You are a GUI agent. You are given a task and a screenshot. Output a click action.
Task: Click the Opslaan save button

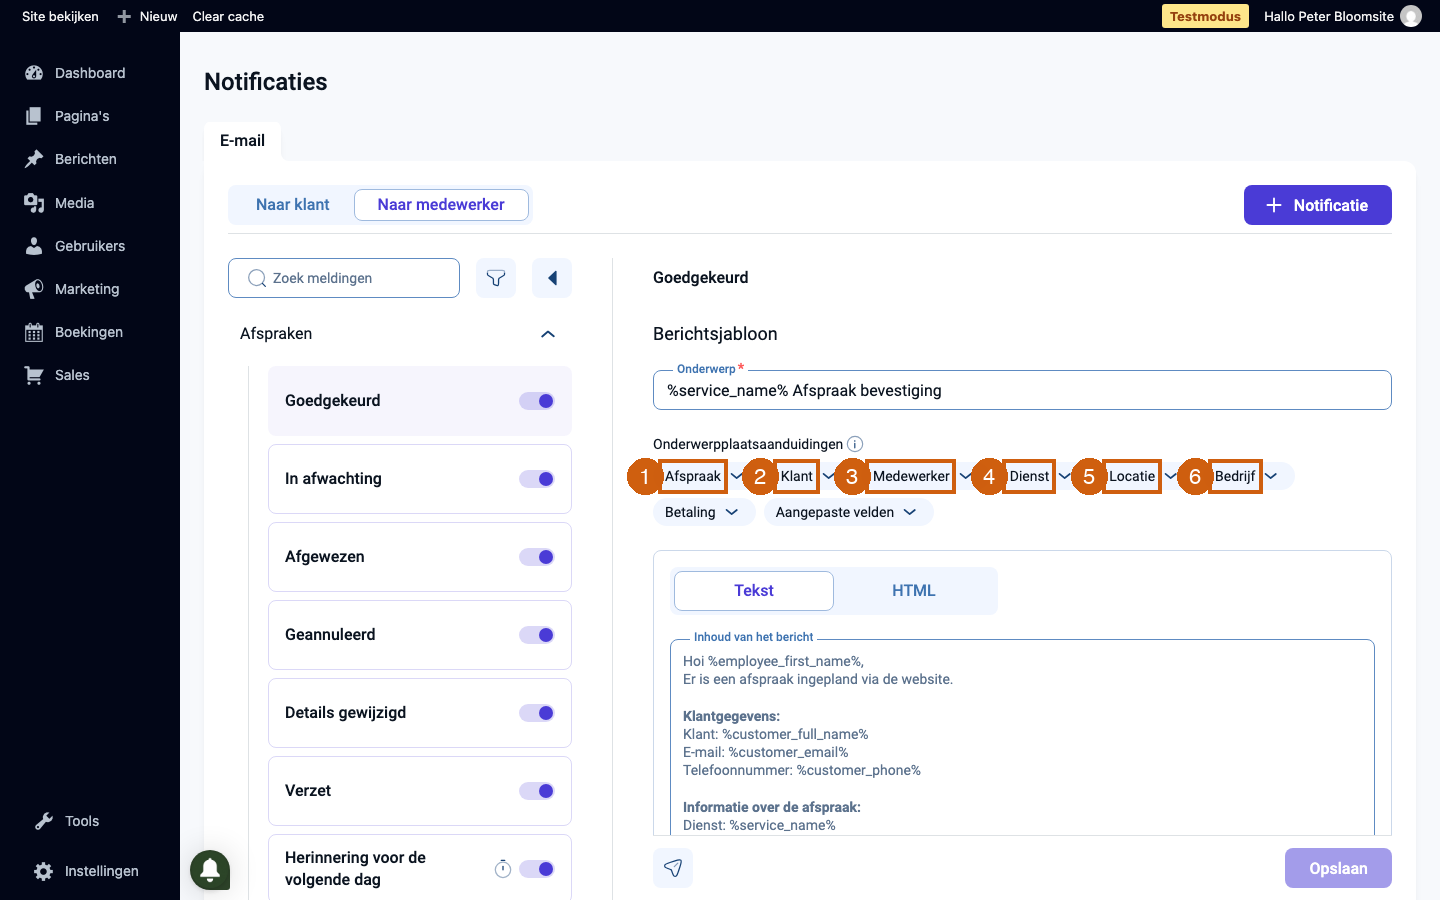(1338, 868)
